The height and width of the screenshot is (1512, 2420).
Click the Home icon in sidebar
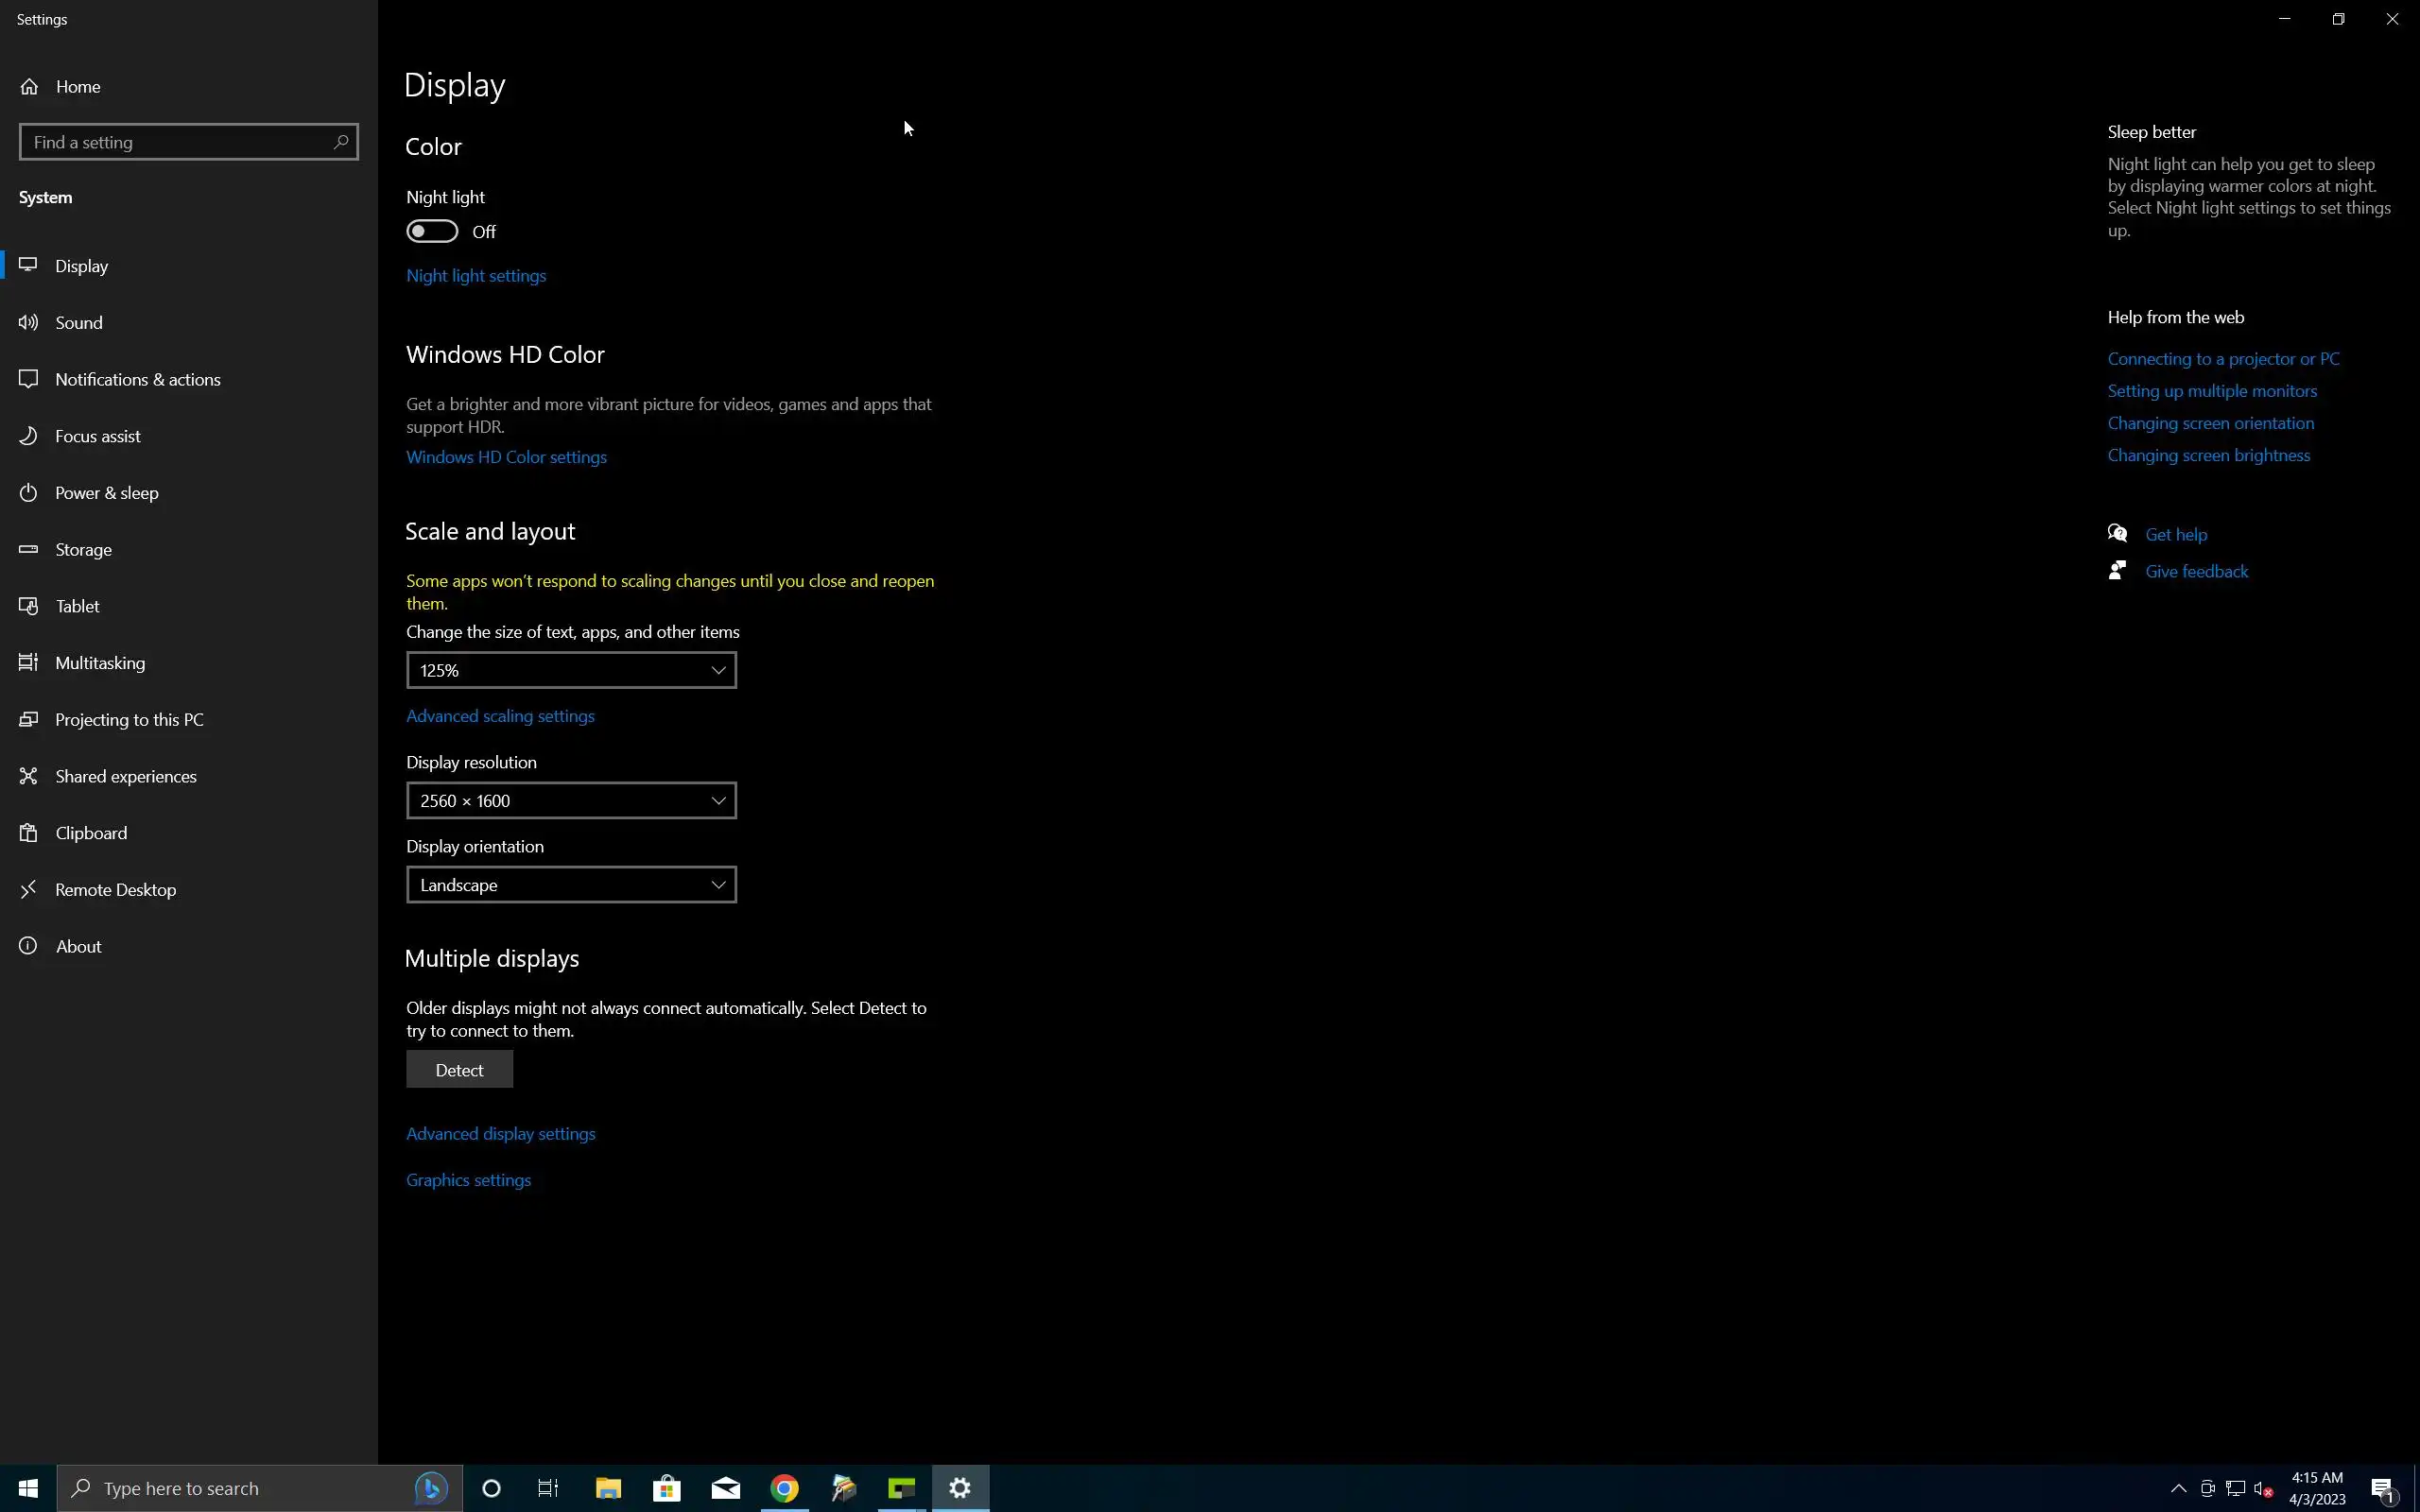click(x=29, y=87)
